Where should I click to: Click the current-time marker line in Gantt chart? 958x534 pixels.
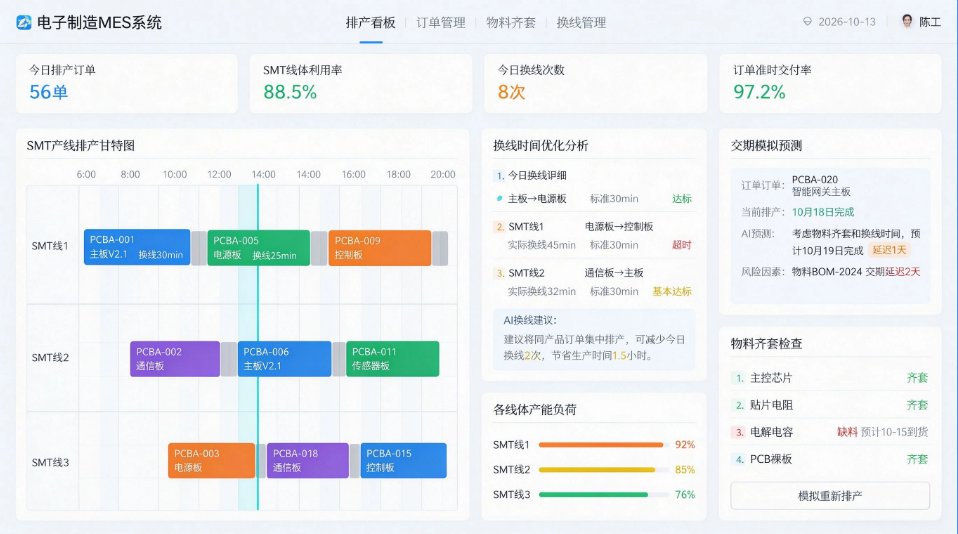258,347
